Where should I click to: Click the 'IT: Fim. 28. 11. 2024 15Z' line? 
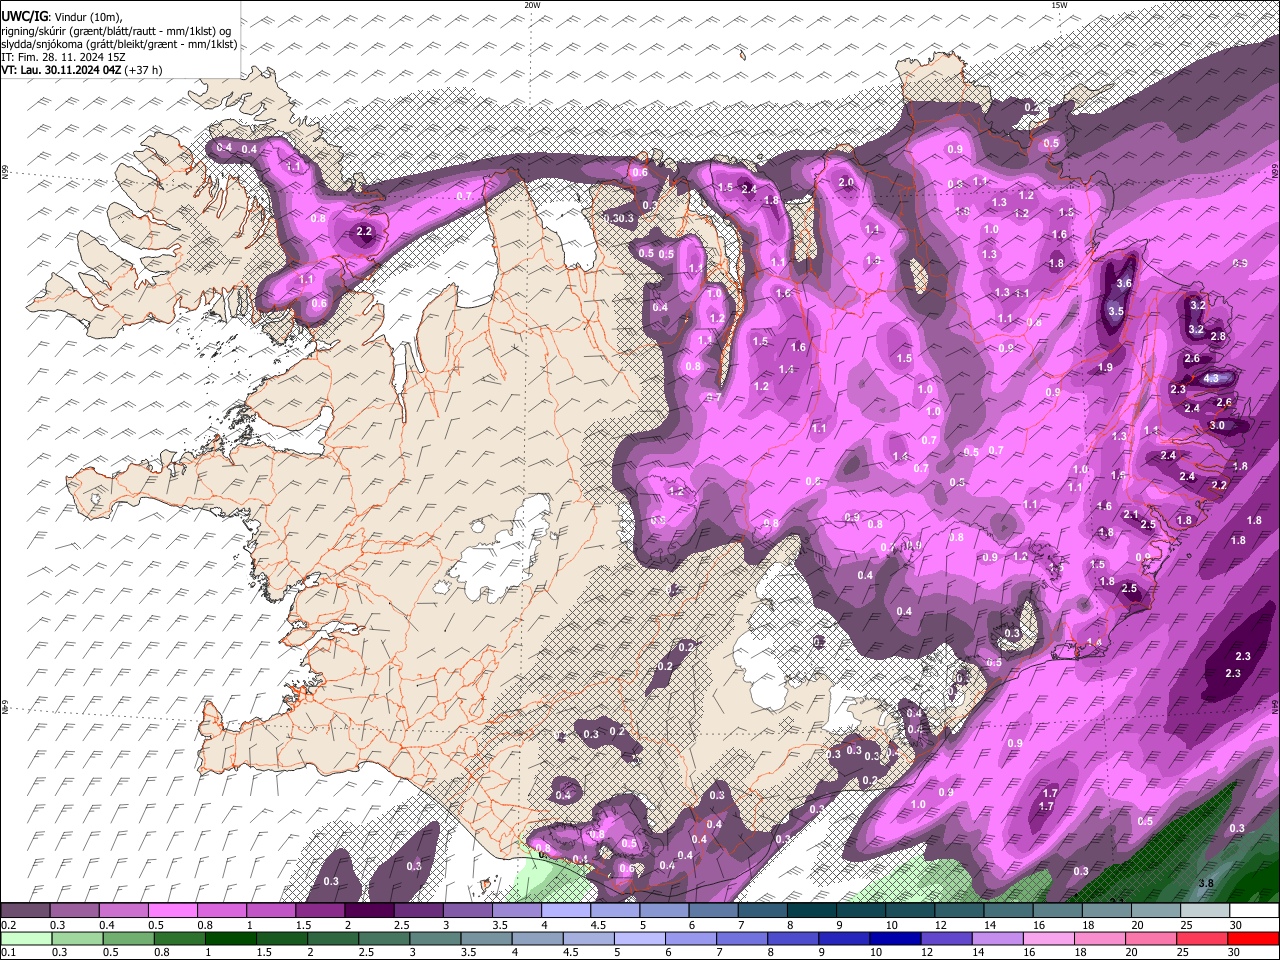63,57
